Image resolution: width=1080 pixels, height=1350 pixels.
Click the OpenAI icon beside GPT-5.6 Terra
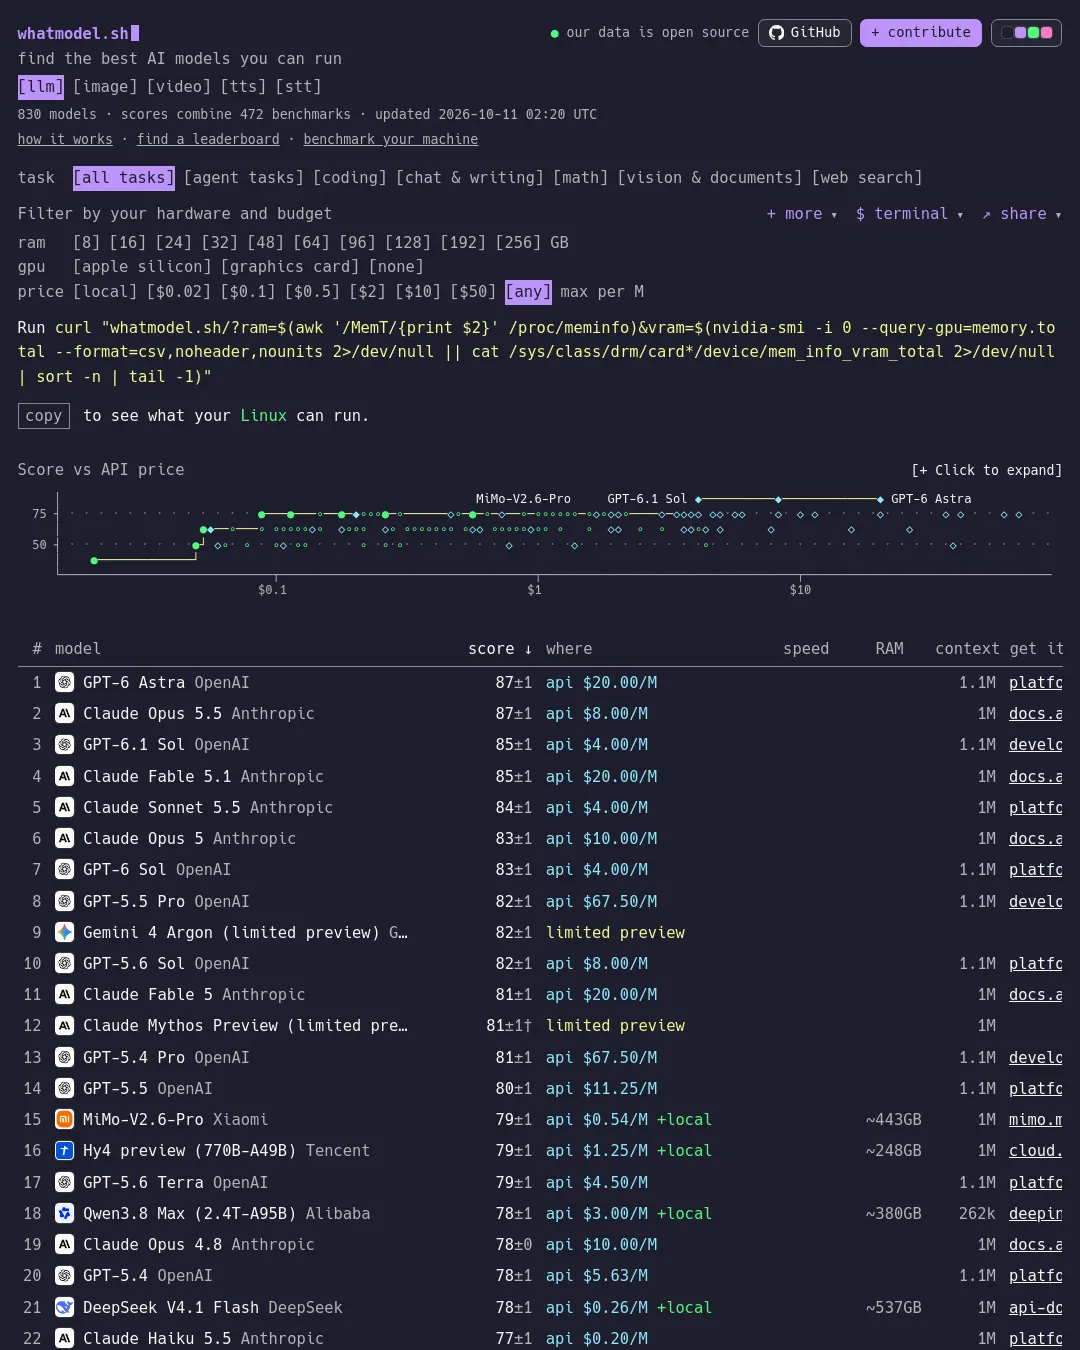64,1183
